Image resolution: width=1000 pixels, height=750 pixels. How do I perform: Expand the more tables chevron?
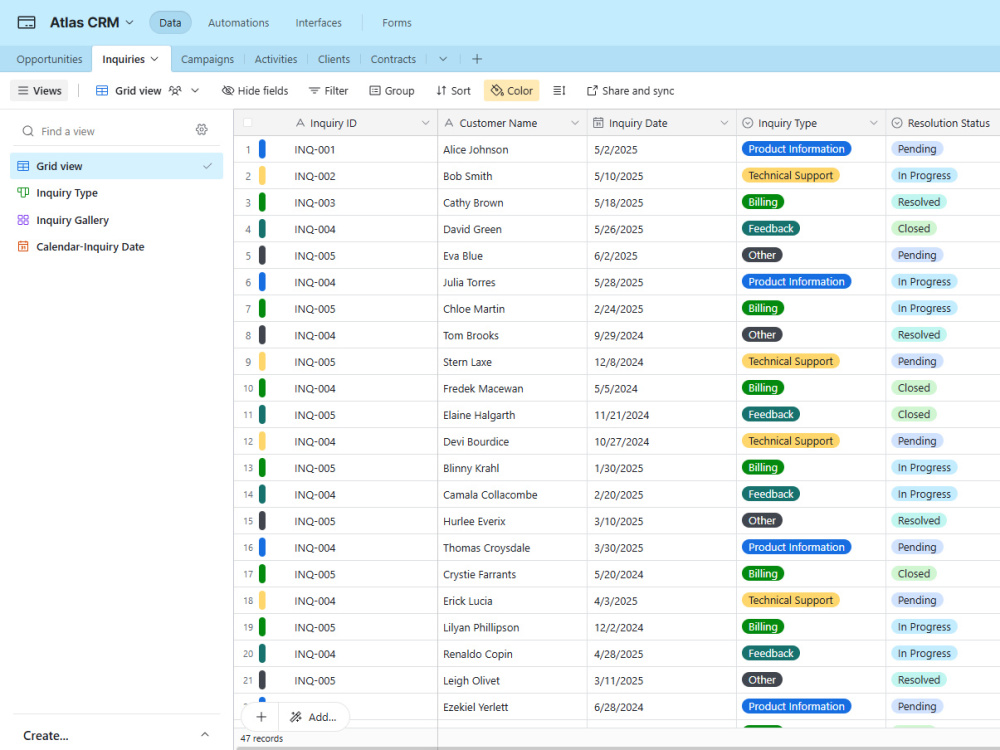tap(443, 59)
